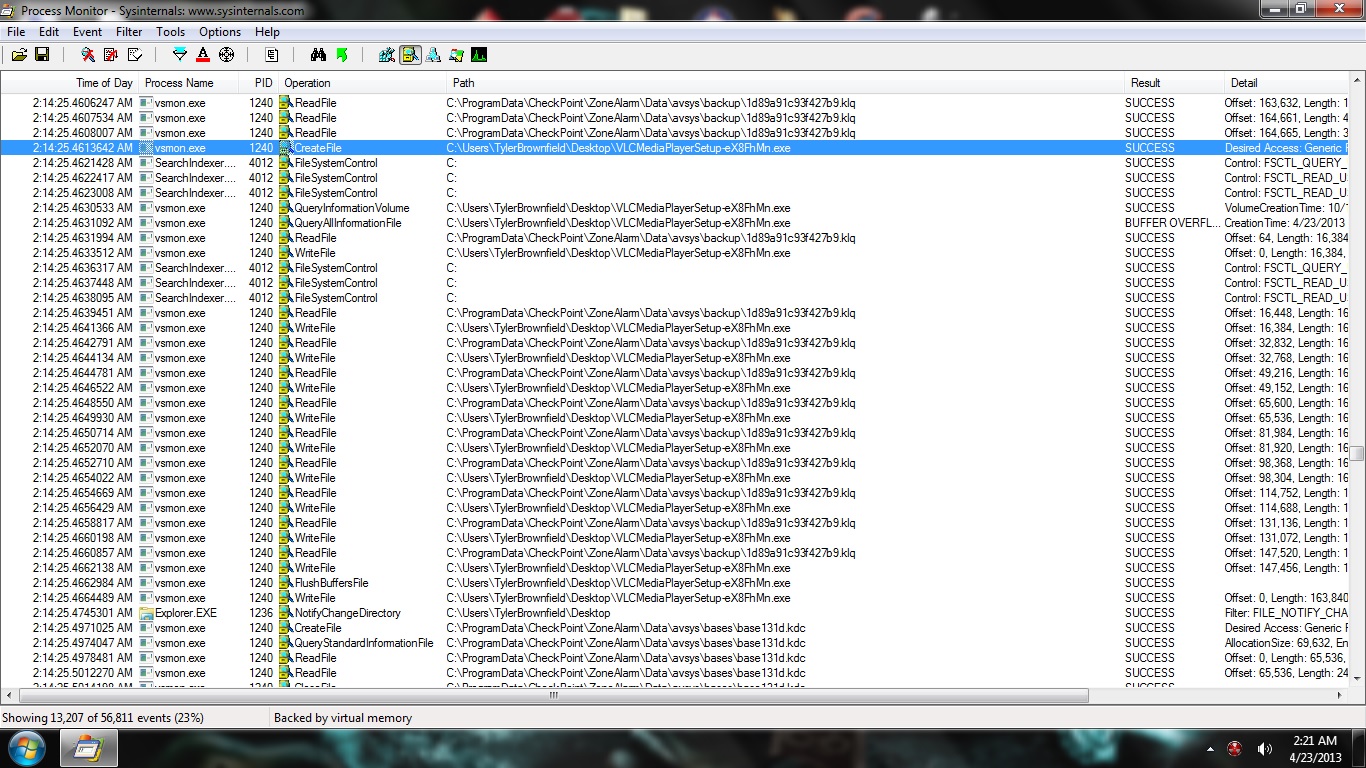Image resolution: width=1366 pixels, height=768 pixels.
Task: Click Desktop path in the NotifyChangeDirectory row
Action: [x=528, y=613]
